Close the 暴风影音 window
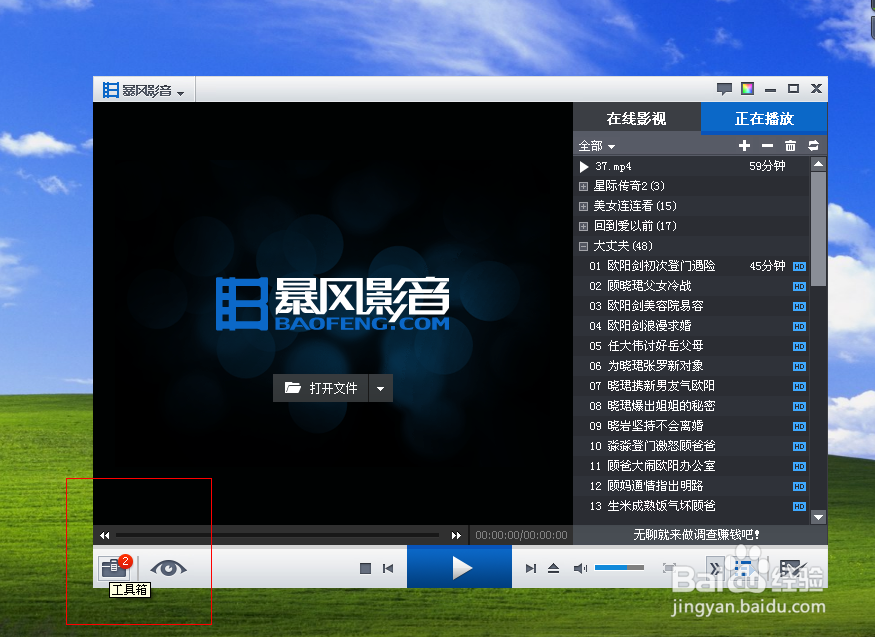The height and width of the screenshot is (637, 875). click(x=816, y=89)
